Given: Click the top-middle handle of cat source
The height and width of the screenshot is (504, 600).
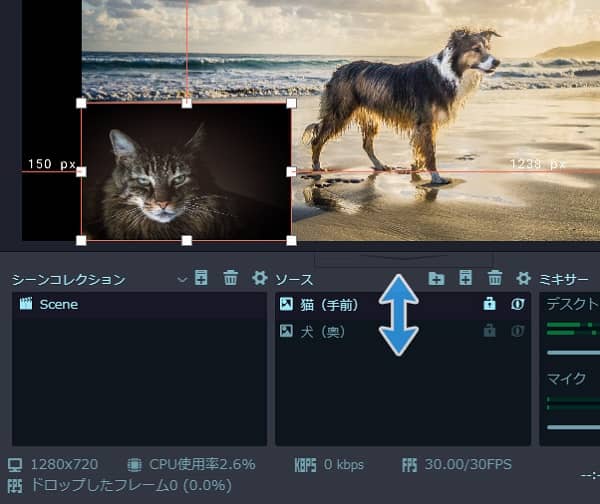Looking at the screenshot, I should coord(186,103).
